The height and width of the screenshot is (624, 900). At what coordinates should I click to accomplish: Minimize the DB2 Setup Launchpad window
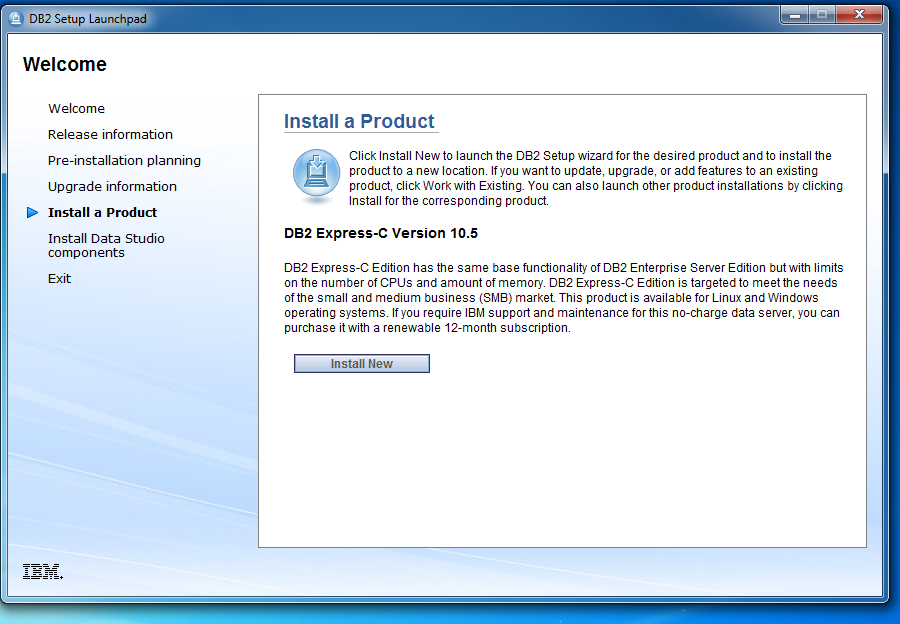click(x=795, y=15)
